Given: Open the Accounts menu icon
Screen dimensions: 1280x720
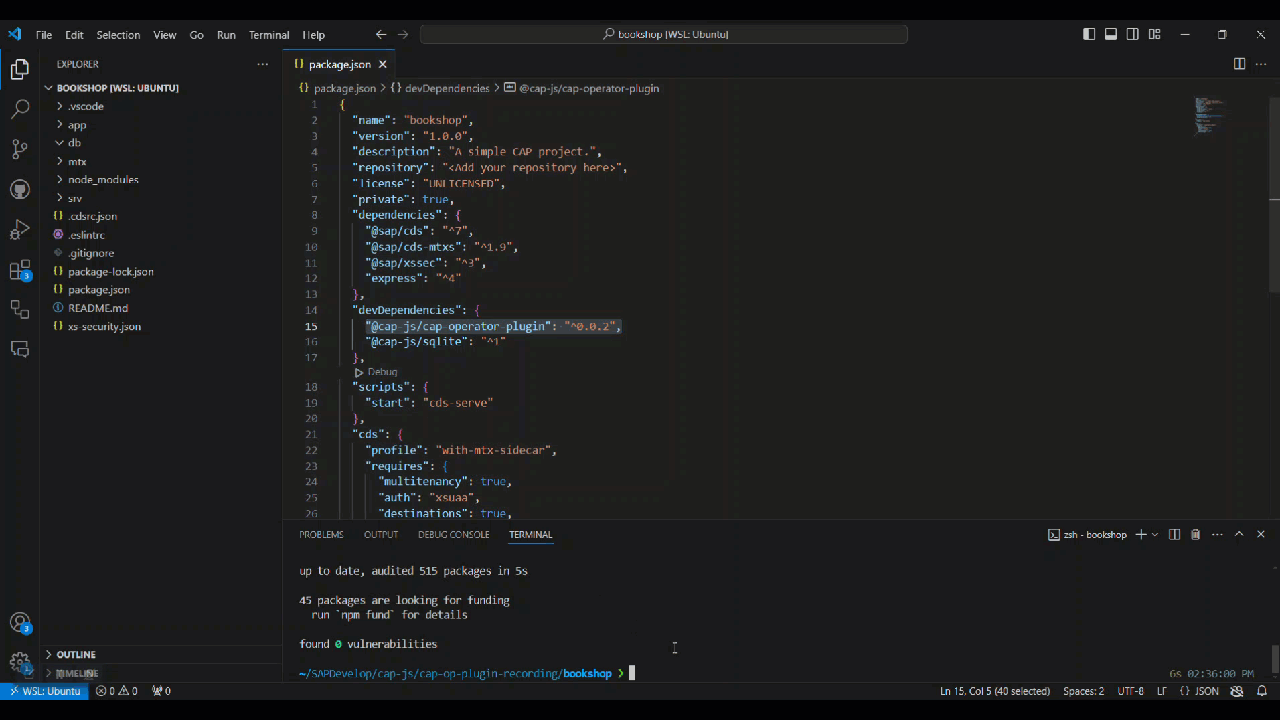Looking at the screenshot, I should click(x=19, y=623).
